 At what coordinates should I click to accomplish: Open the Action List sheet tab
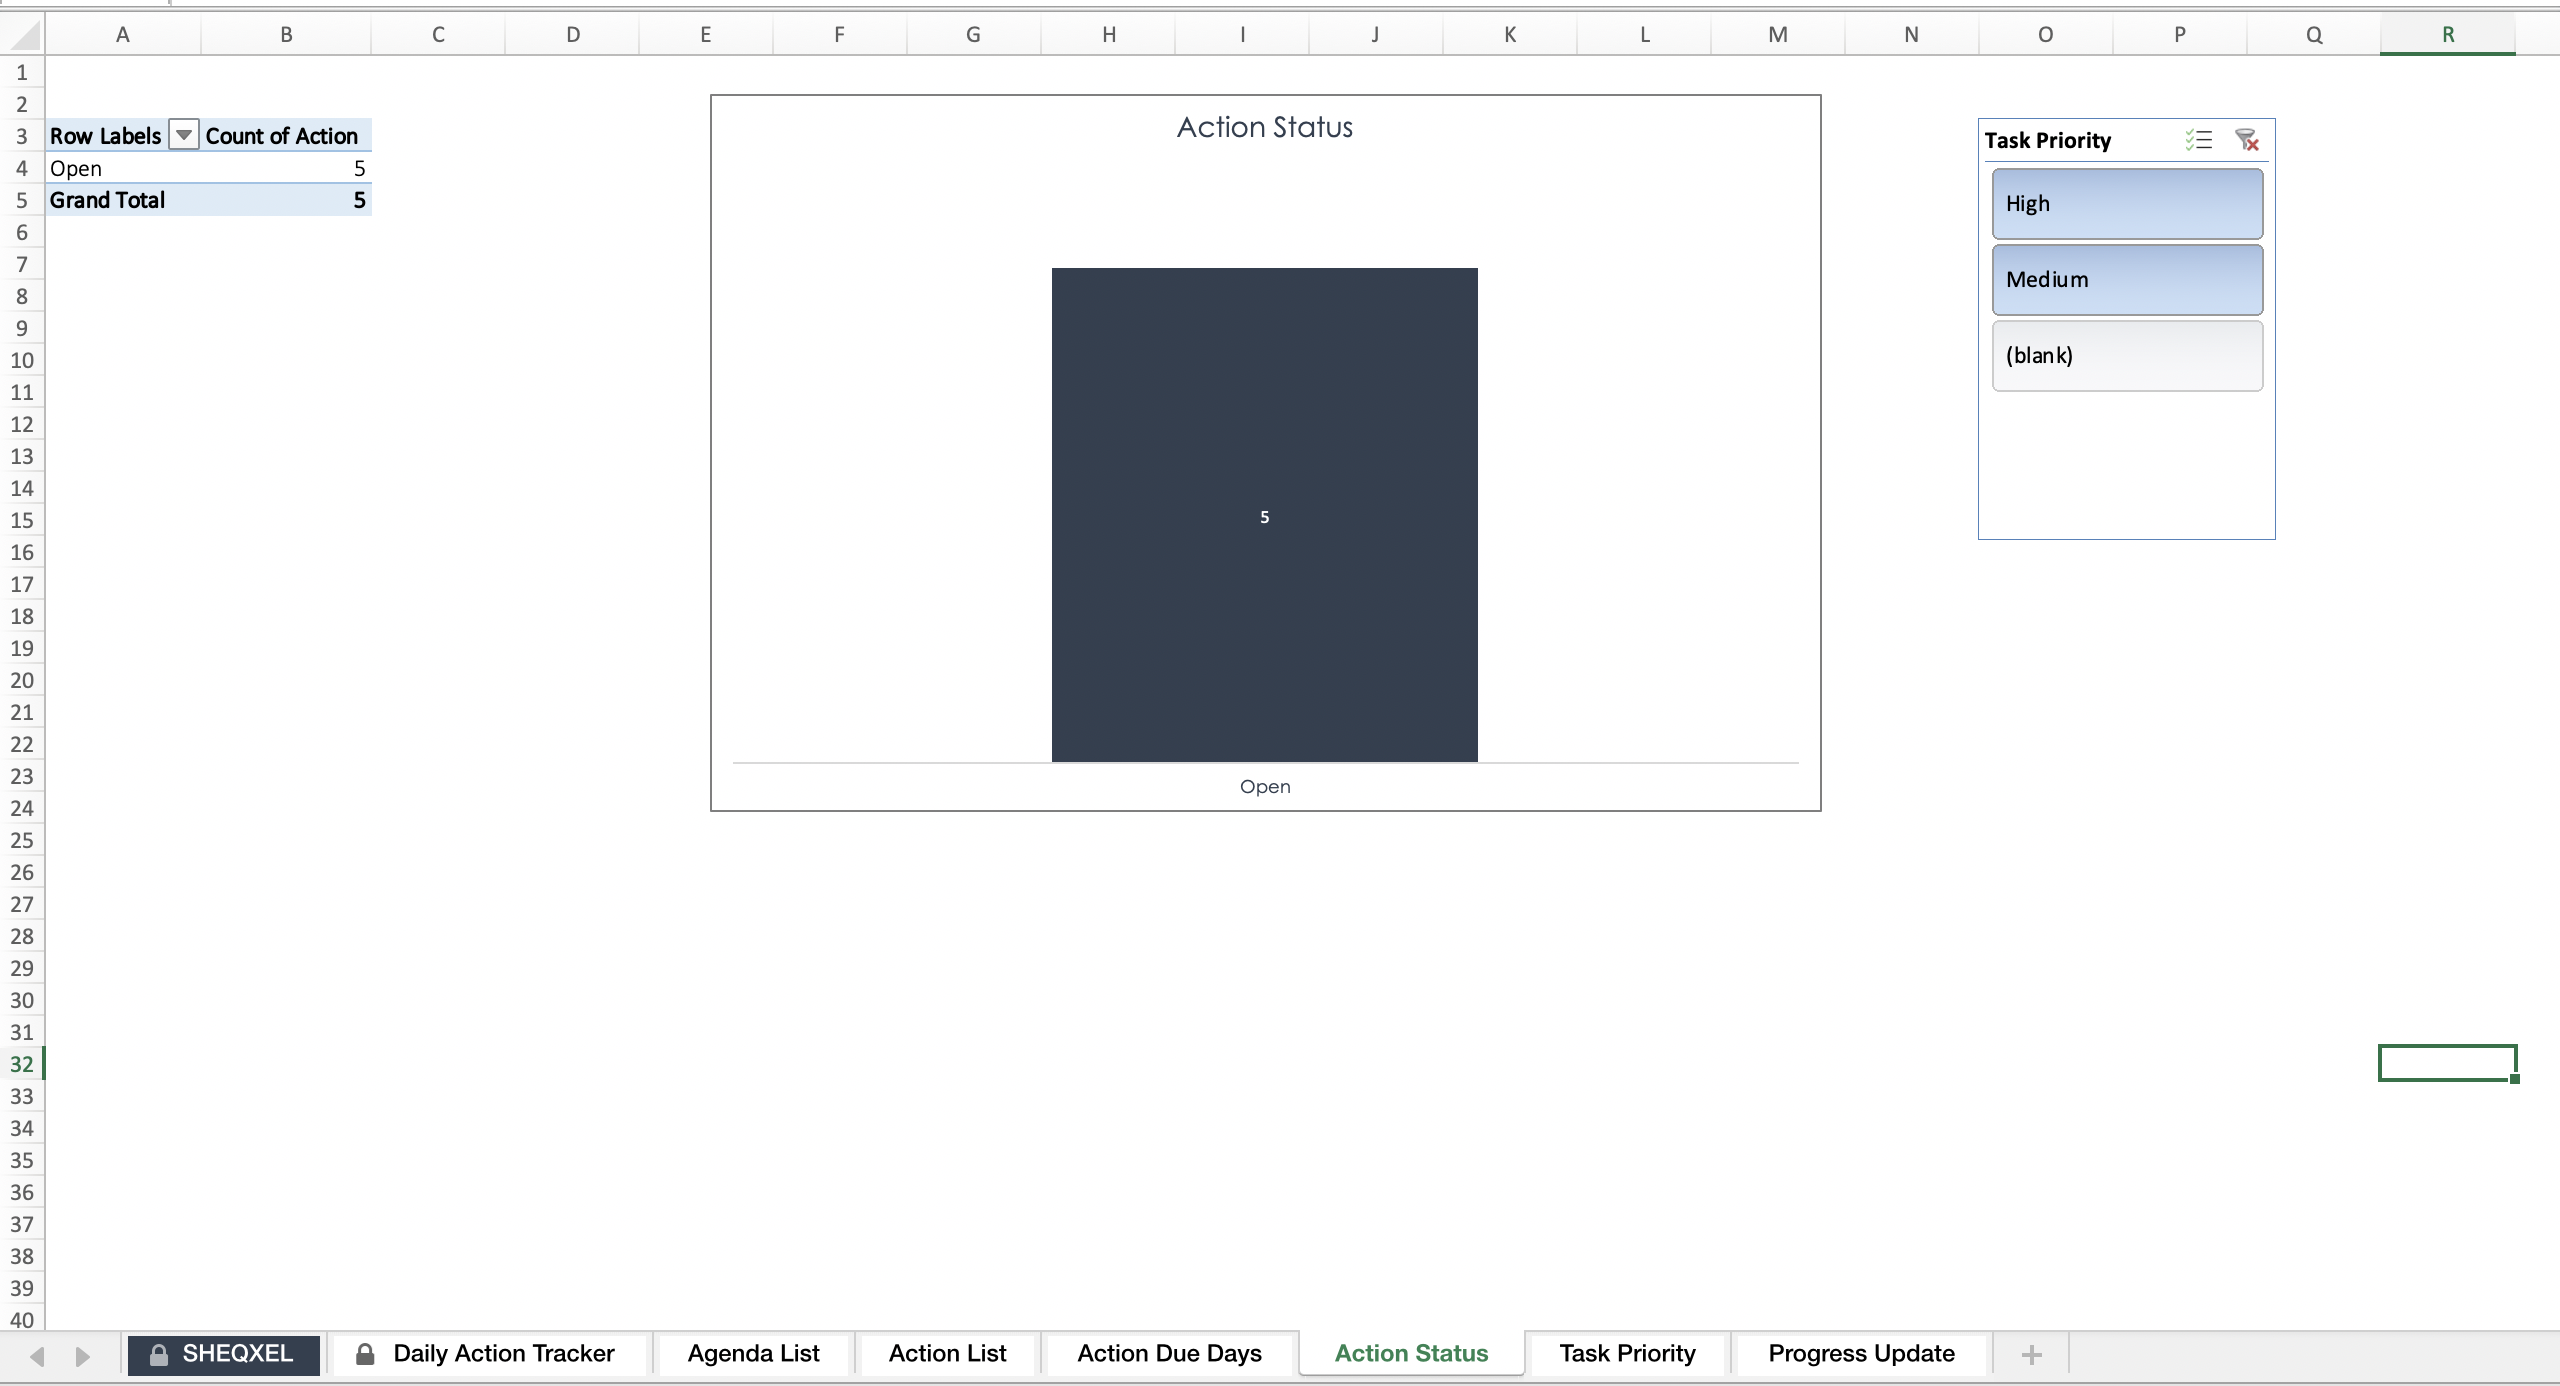947,1354
